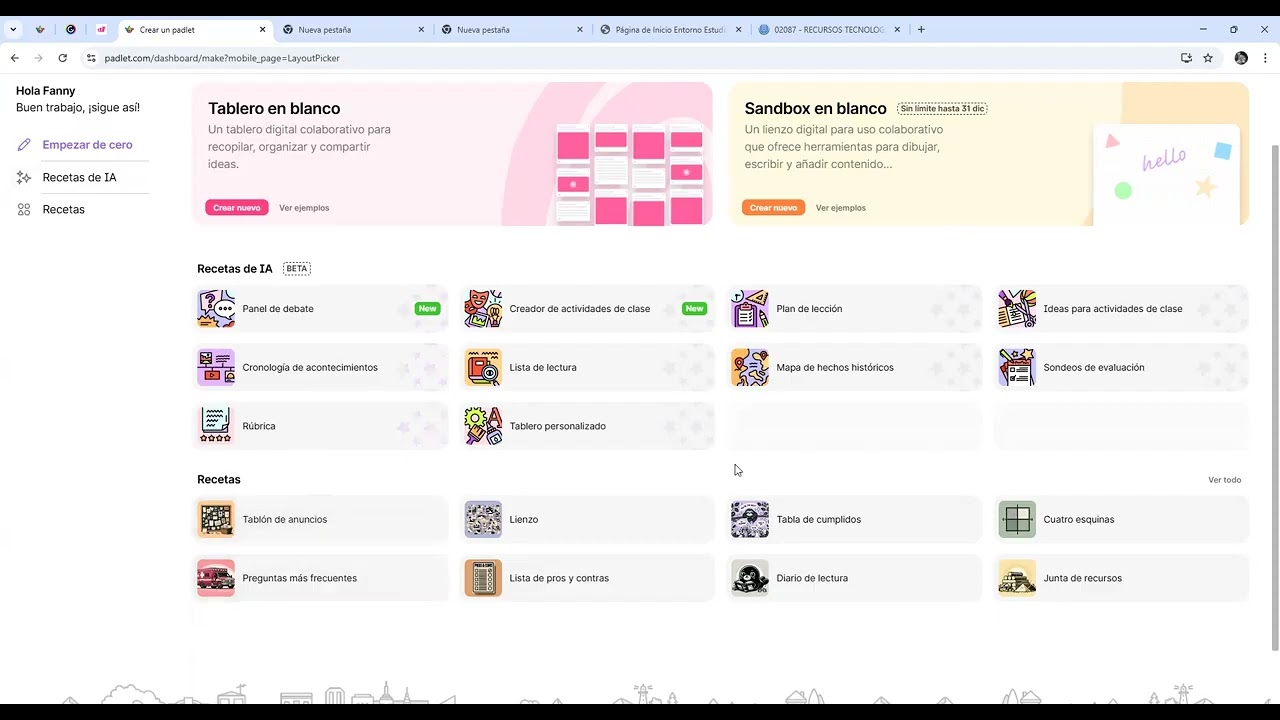Image resolution: width=1280 pixels, height=720 pixels.
Task: Switch to the second Nueva pestaña tab
Action: coord(511,30)
